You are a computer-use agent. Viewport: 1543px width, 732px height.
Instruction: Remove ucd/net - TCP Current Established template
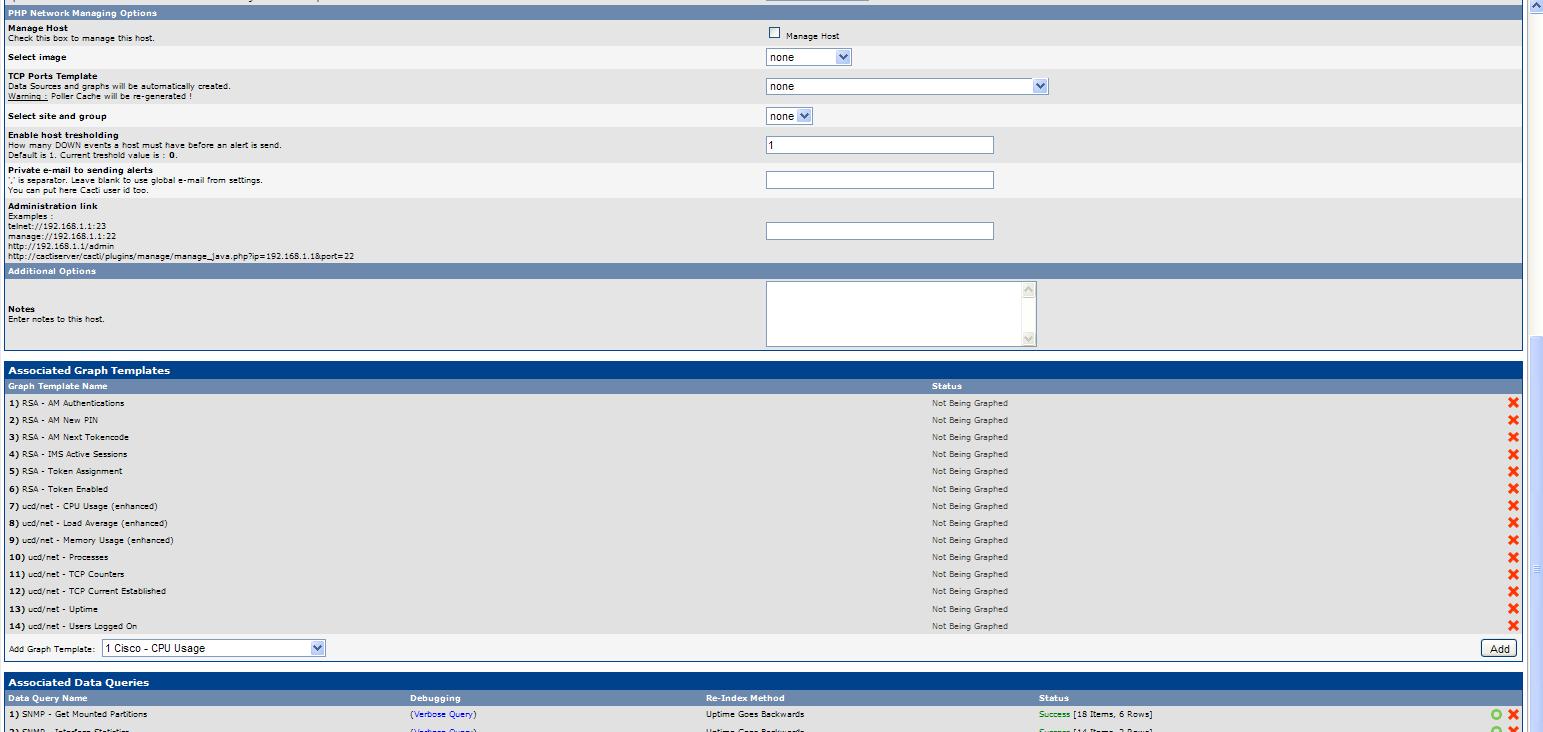[x=1513, y=591]
